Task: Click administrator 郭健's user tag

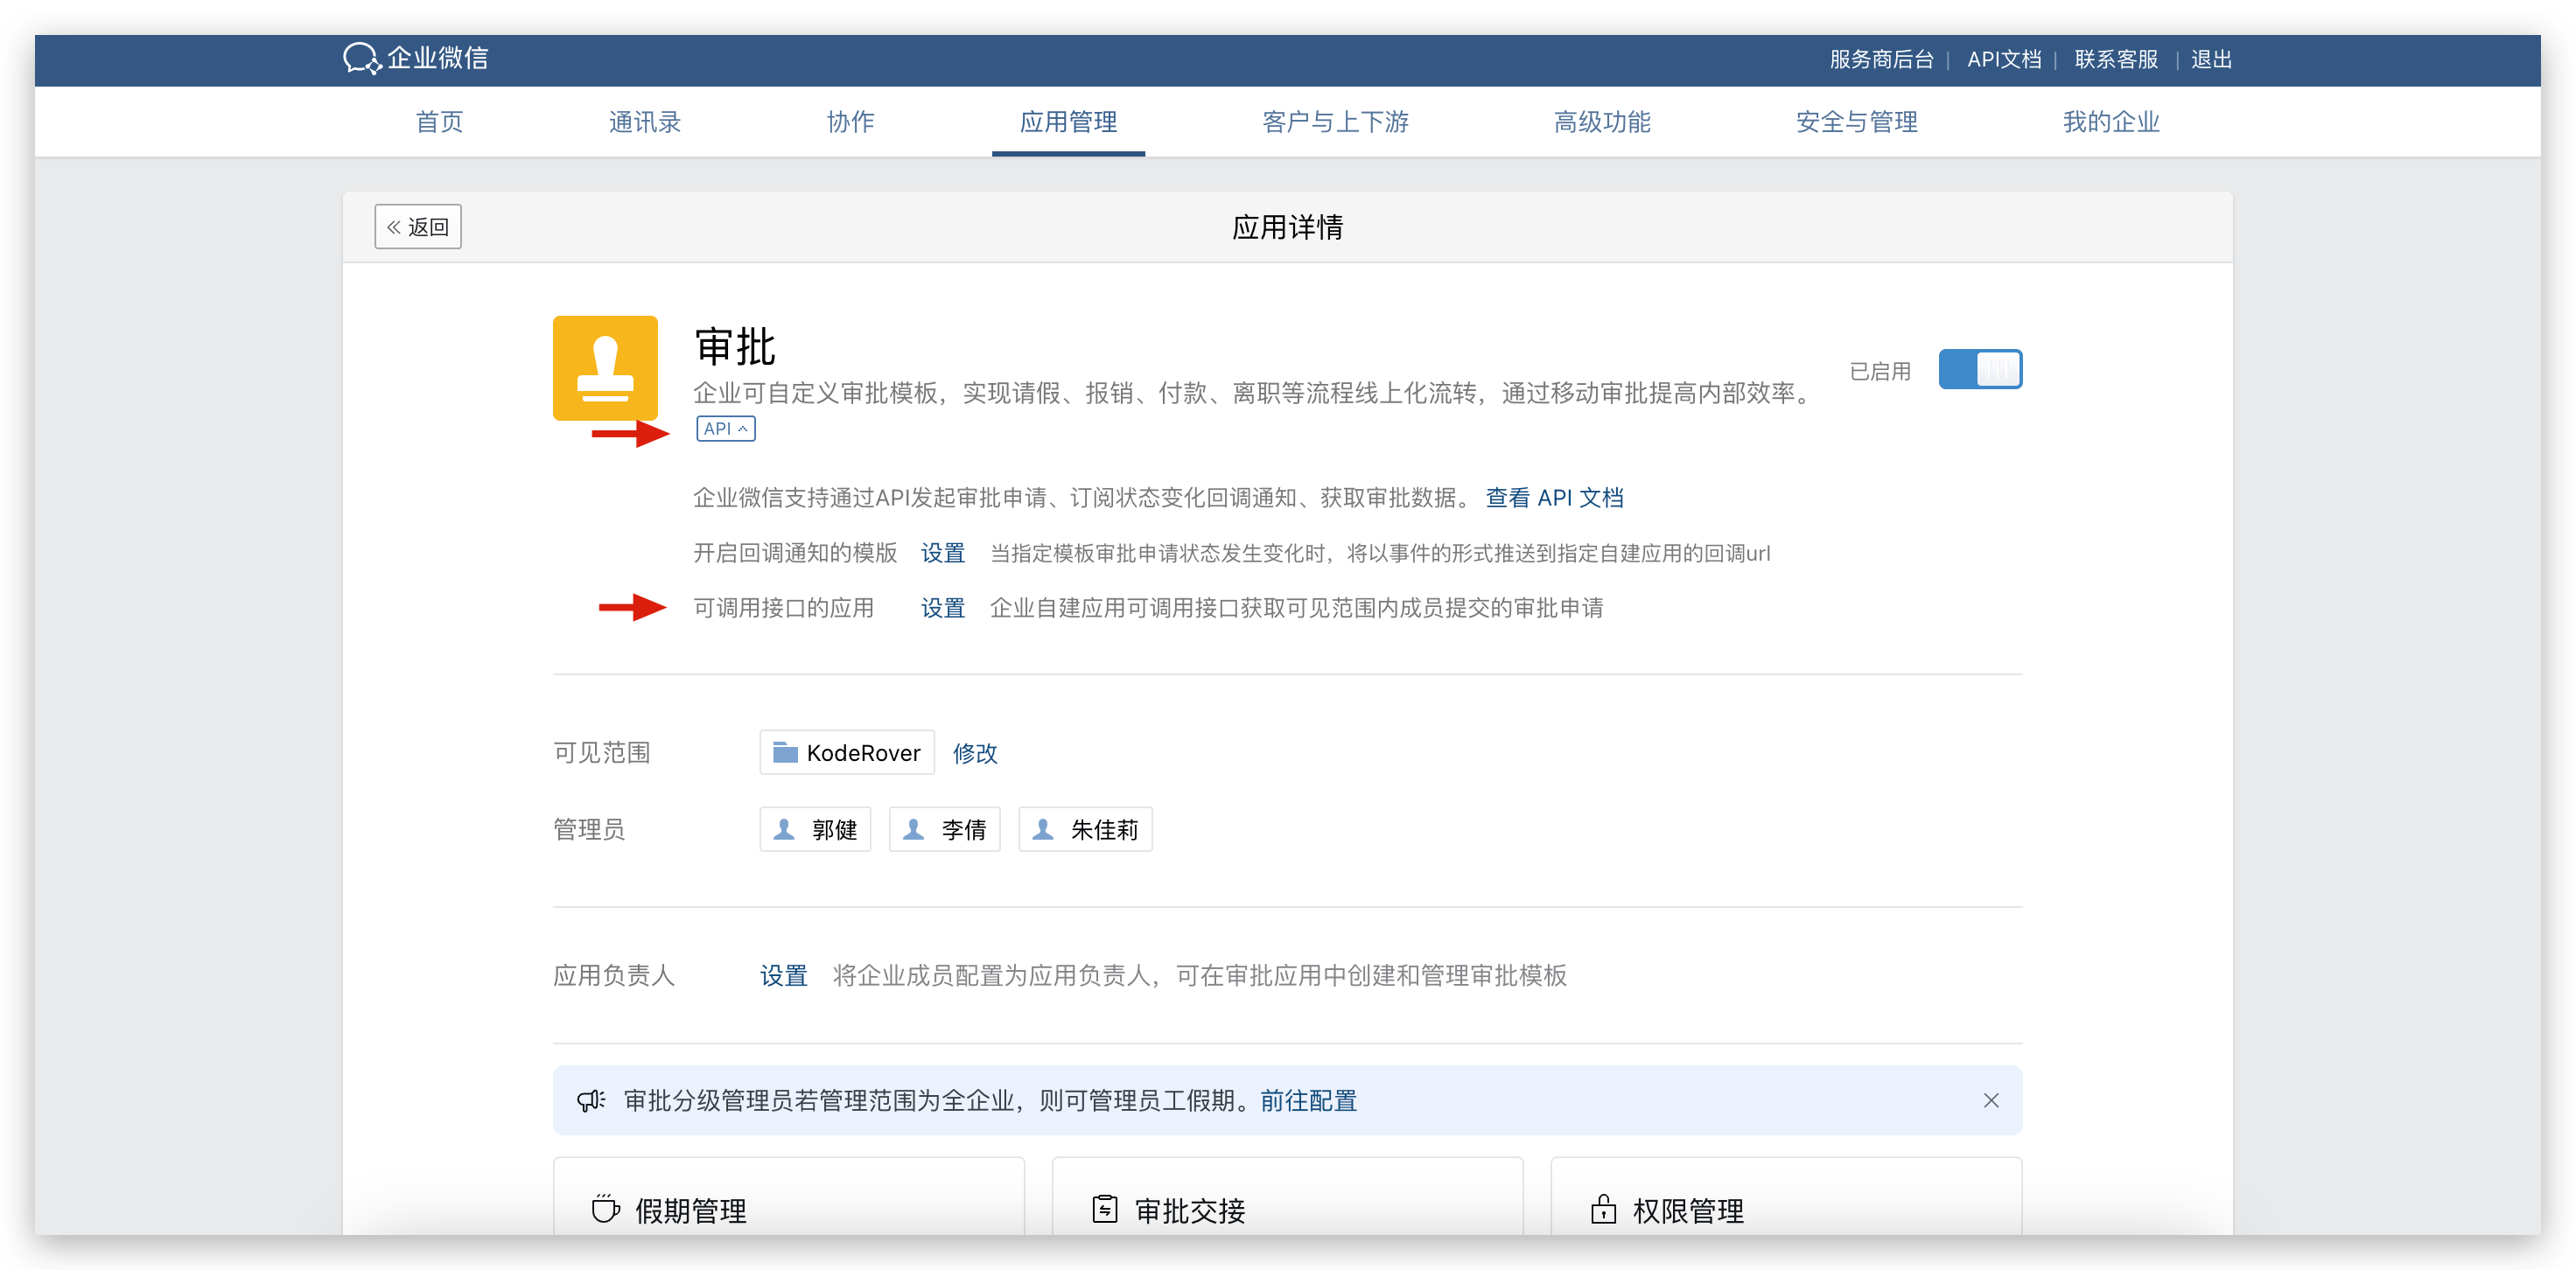Action: click(815, 829)
